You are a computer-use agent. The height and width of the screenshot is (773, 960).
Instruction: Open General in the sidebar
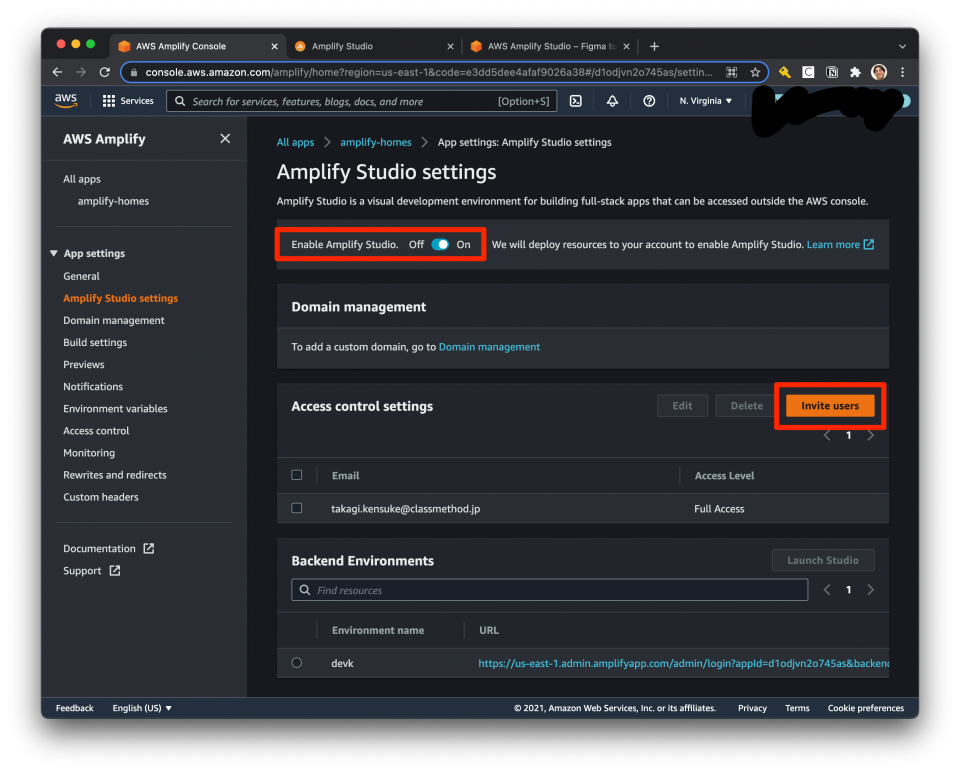click(x=81, y=276)
